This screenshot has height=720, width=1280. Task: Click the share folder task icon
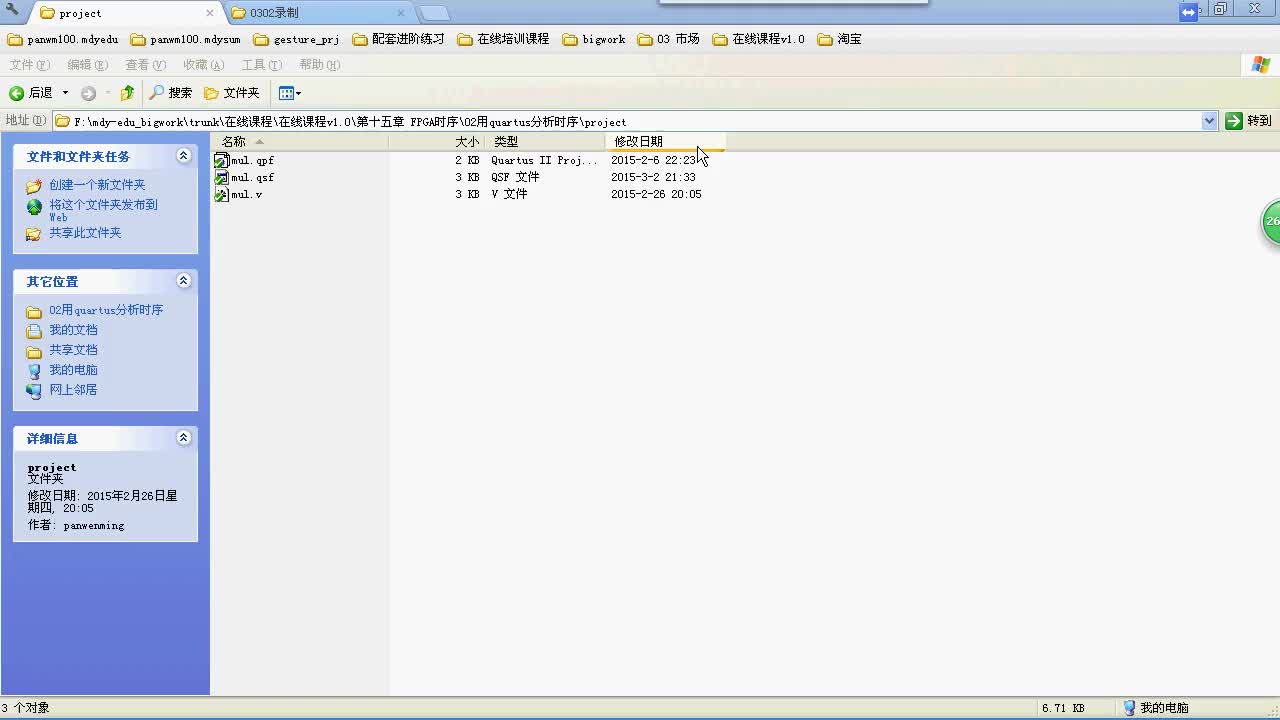click(x=34, y=234)
